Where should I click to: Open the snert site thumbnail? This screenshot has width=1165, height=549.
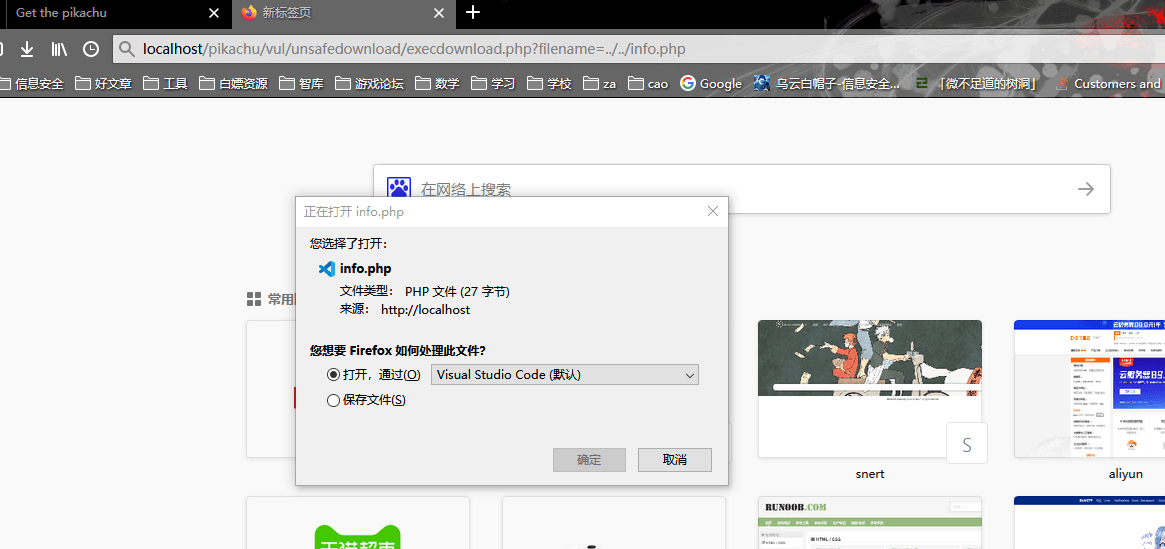[x=870, y=389]
